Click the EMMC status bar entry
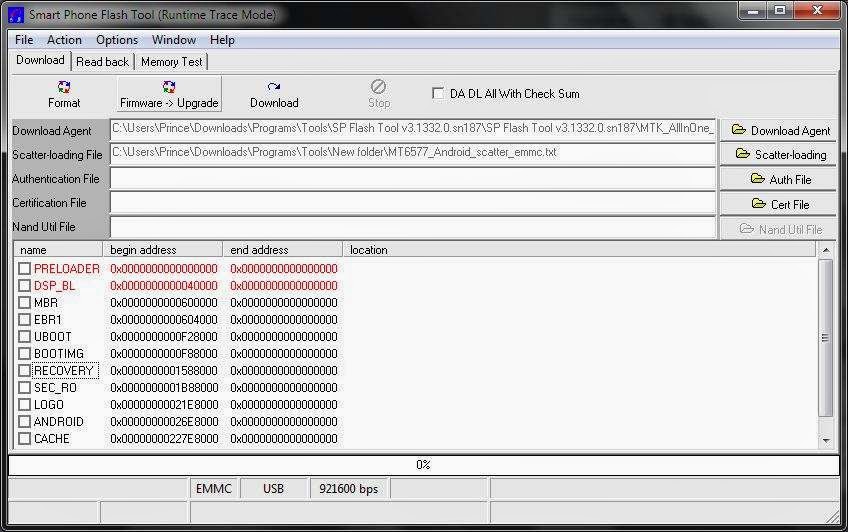The image size is (848, 532). tap(214, 489)
